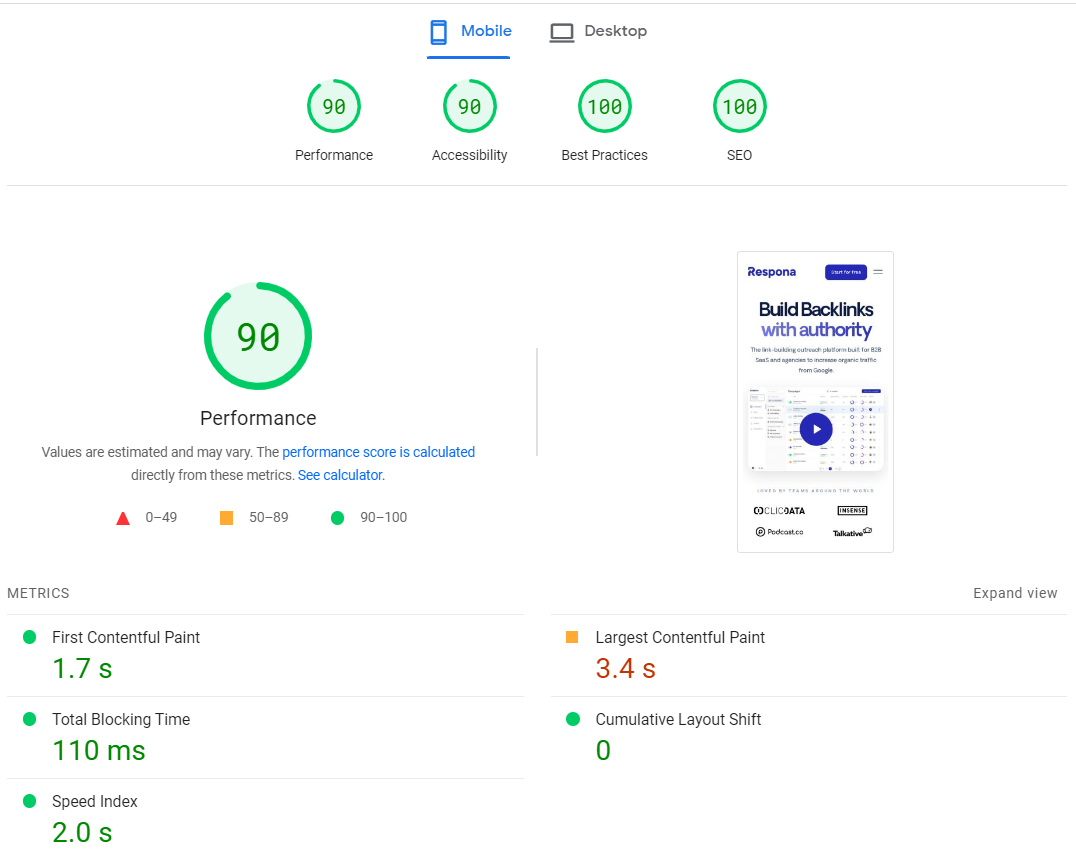
Task: Click the Performance score gauge showing 90
Action: click(x=333, y=105)
